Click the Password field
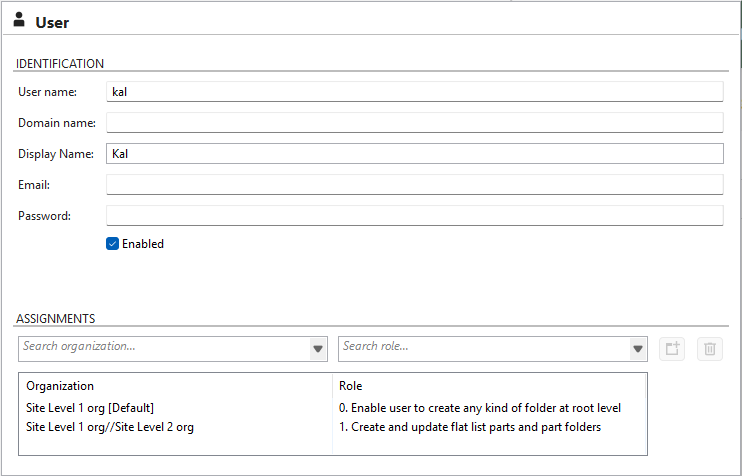 tap(414, 216)
